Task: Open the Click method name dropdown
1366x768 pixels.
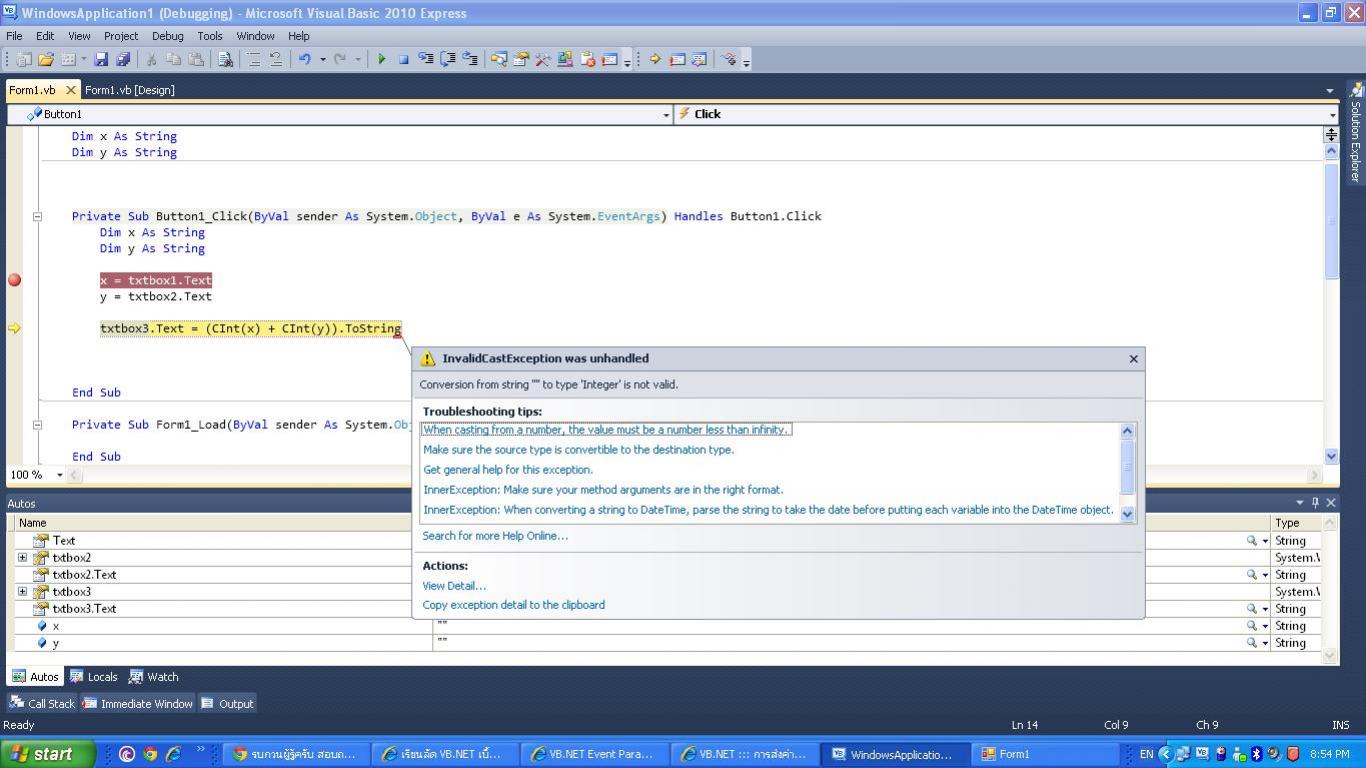Action: [1331, 114]
